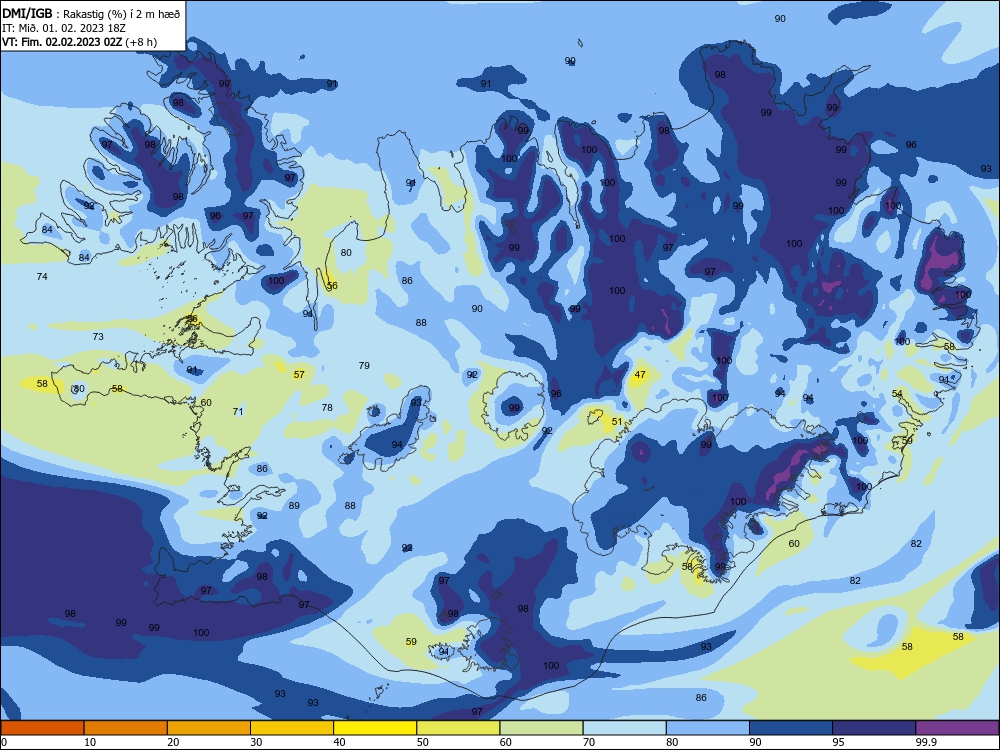Click the 10–20 orange legend swatch
Image resolution: width=1000 pixels, height=750 pixels.
[x=126, y=728]
